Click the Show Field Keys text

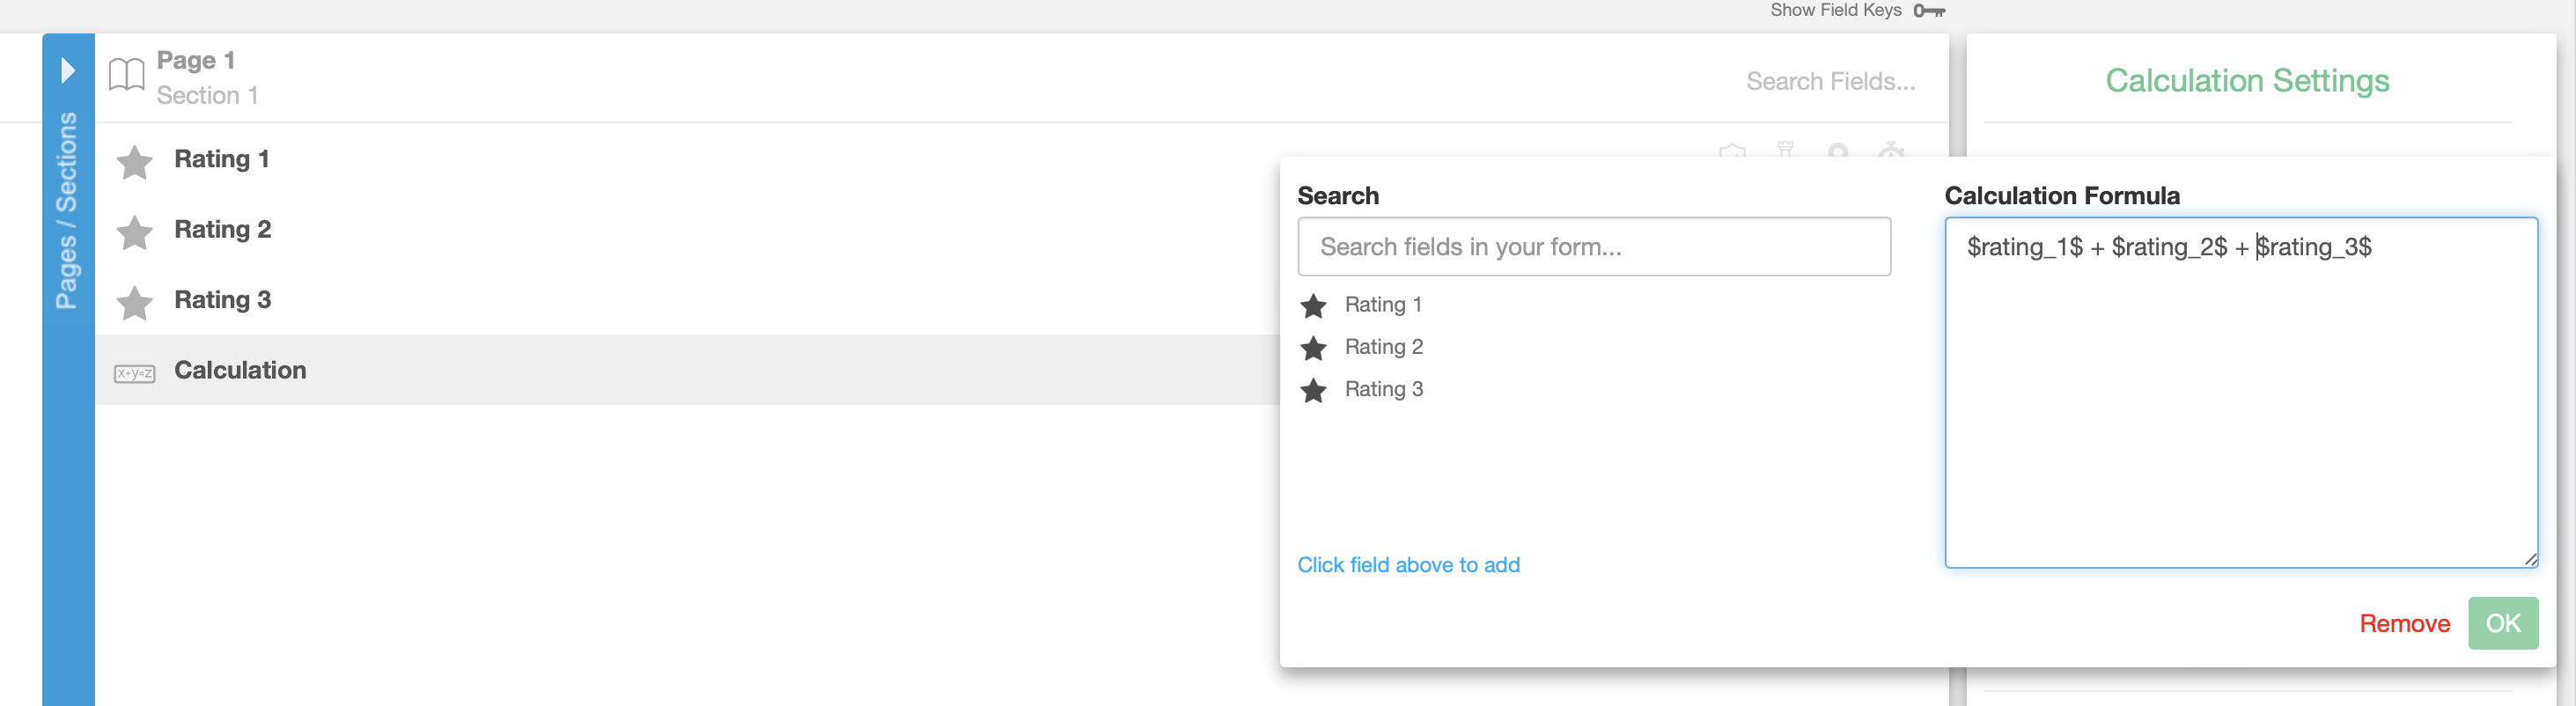click(x=1835, y=10)
